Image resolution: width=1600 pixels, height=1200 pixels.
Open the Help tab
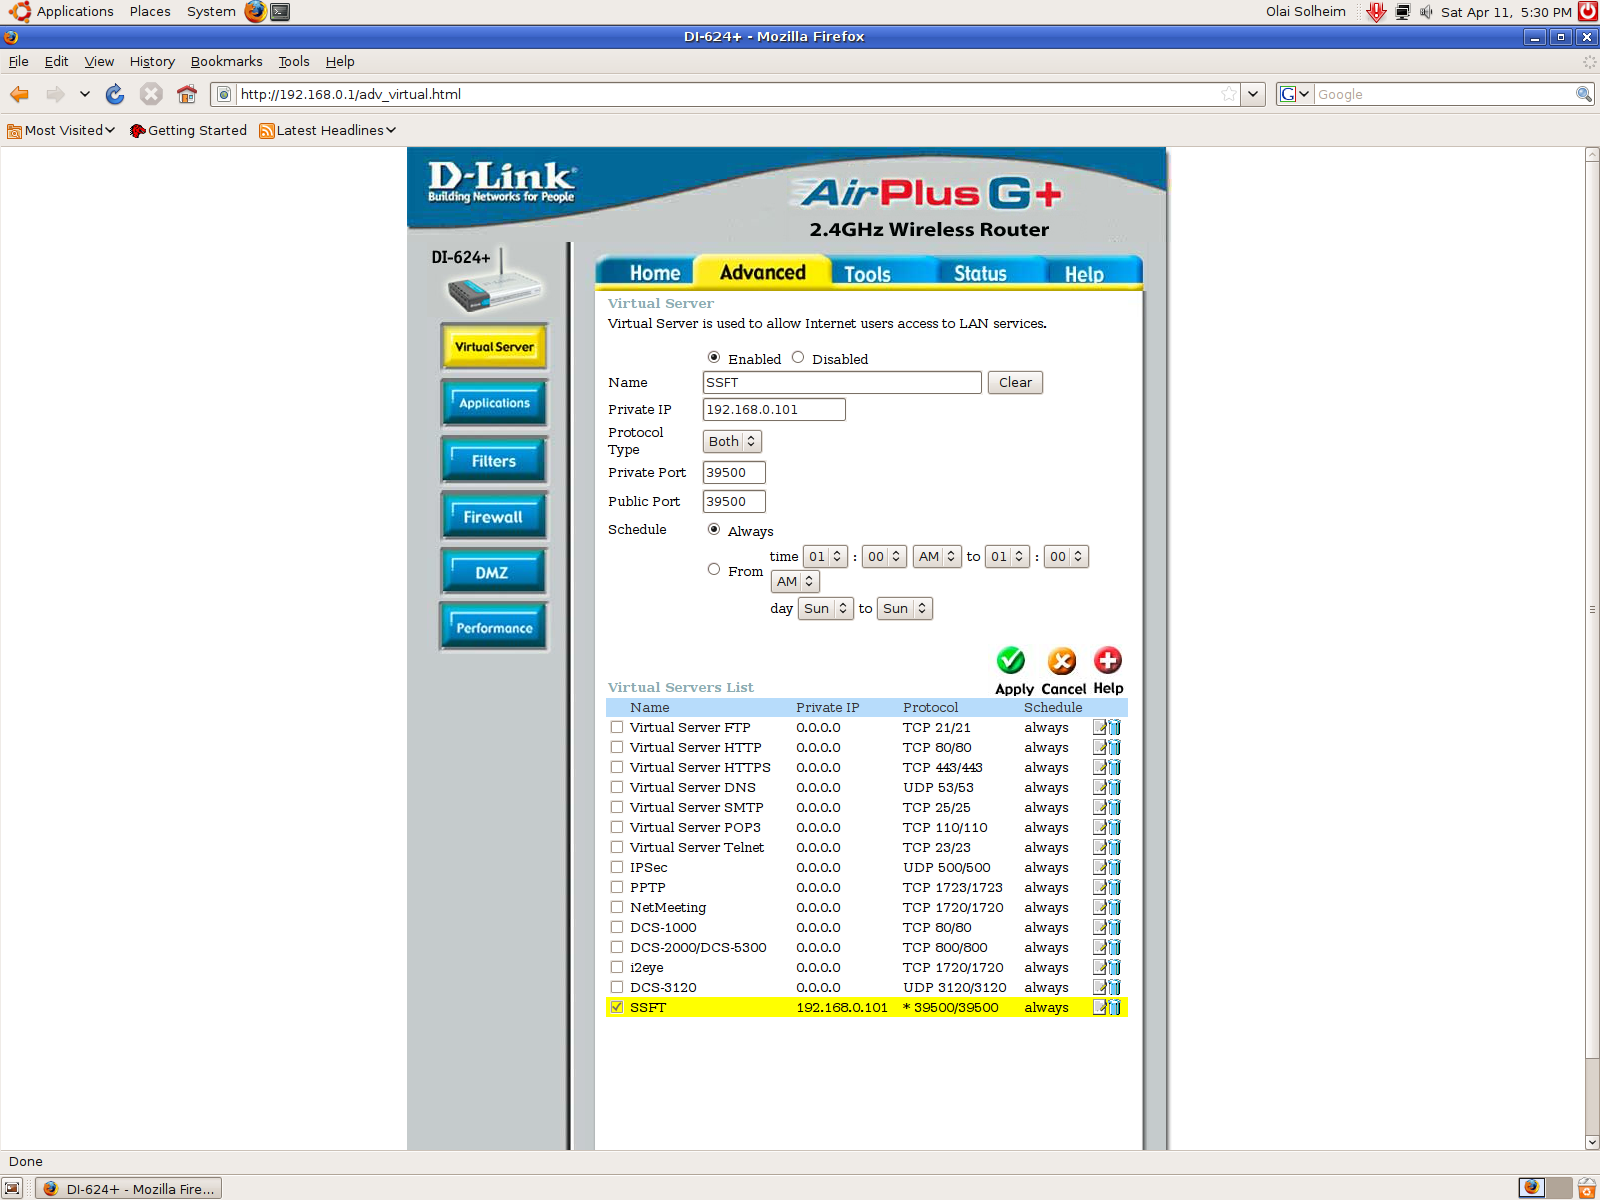[1084, 273]
